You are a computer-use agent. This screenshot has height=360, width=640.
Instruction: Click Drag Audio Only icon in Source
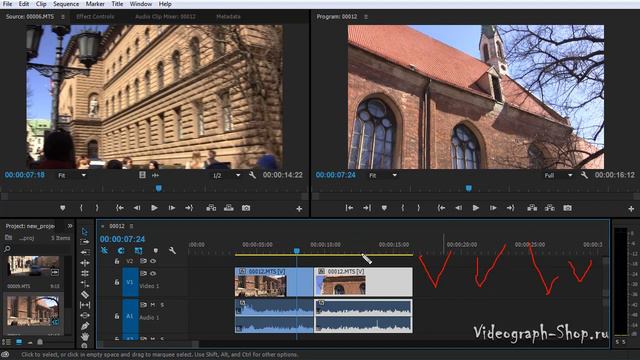point(156,175)
